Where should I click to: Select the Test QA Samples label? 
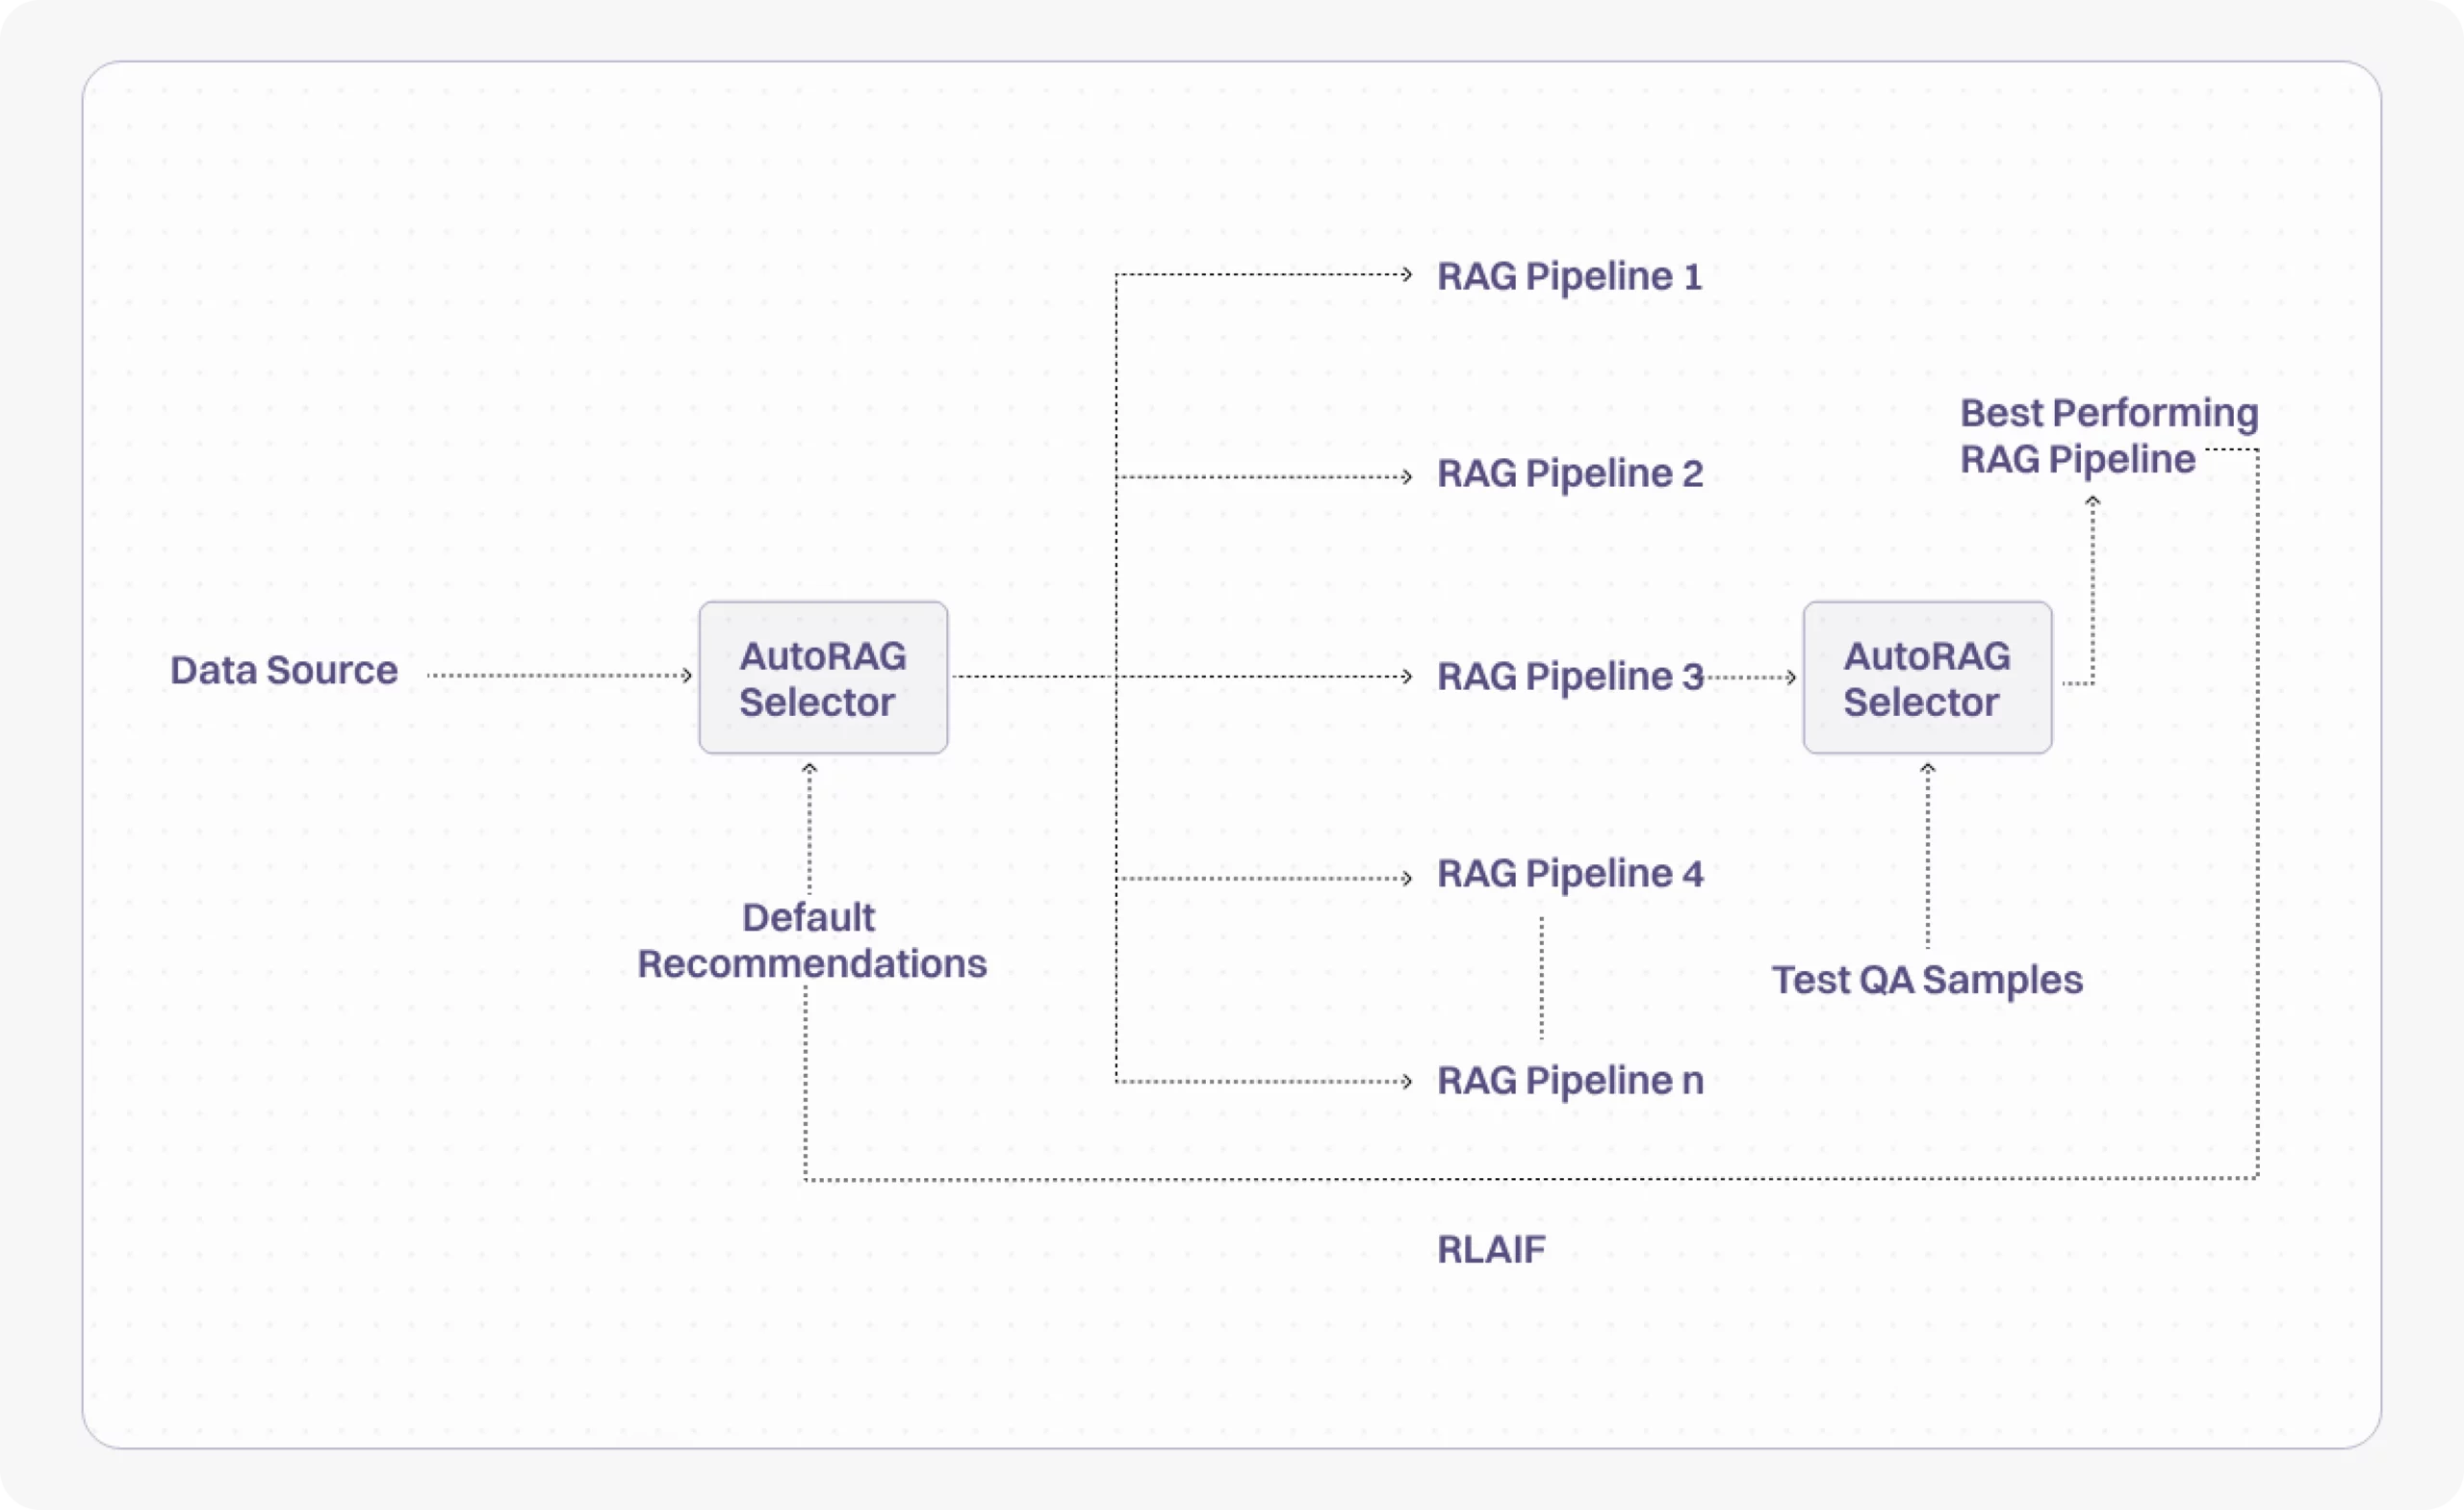[x=1927, y=980]
